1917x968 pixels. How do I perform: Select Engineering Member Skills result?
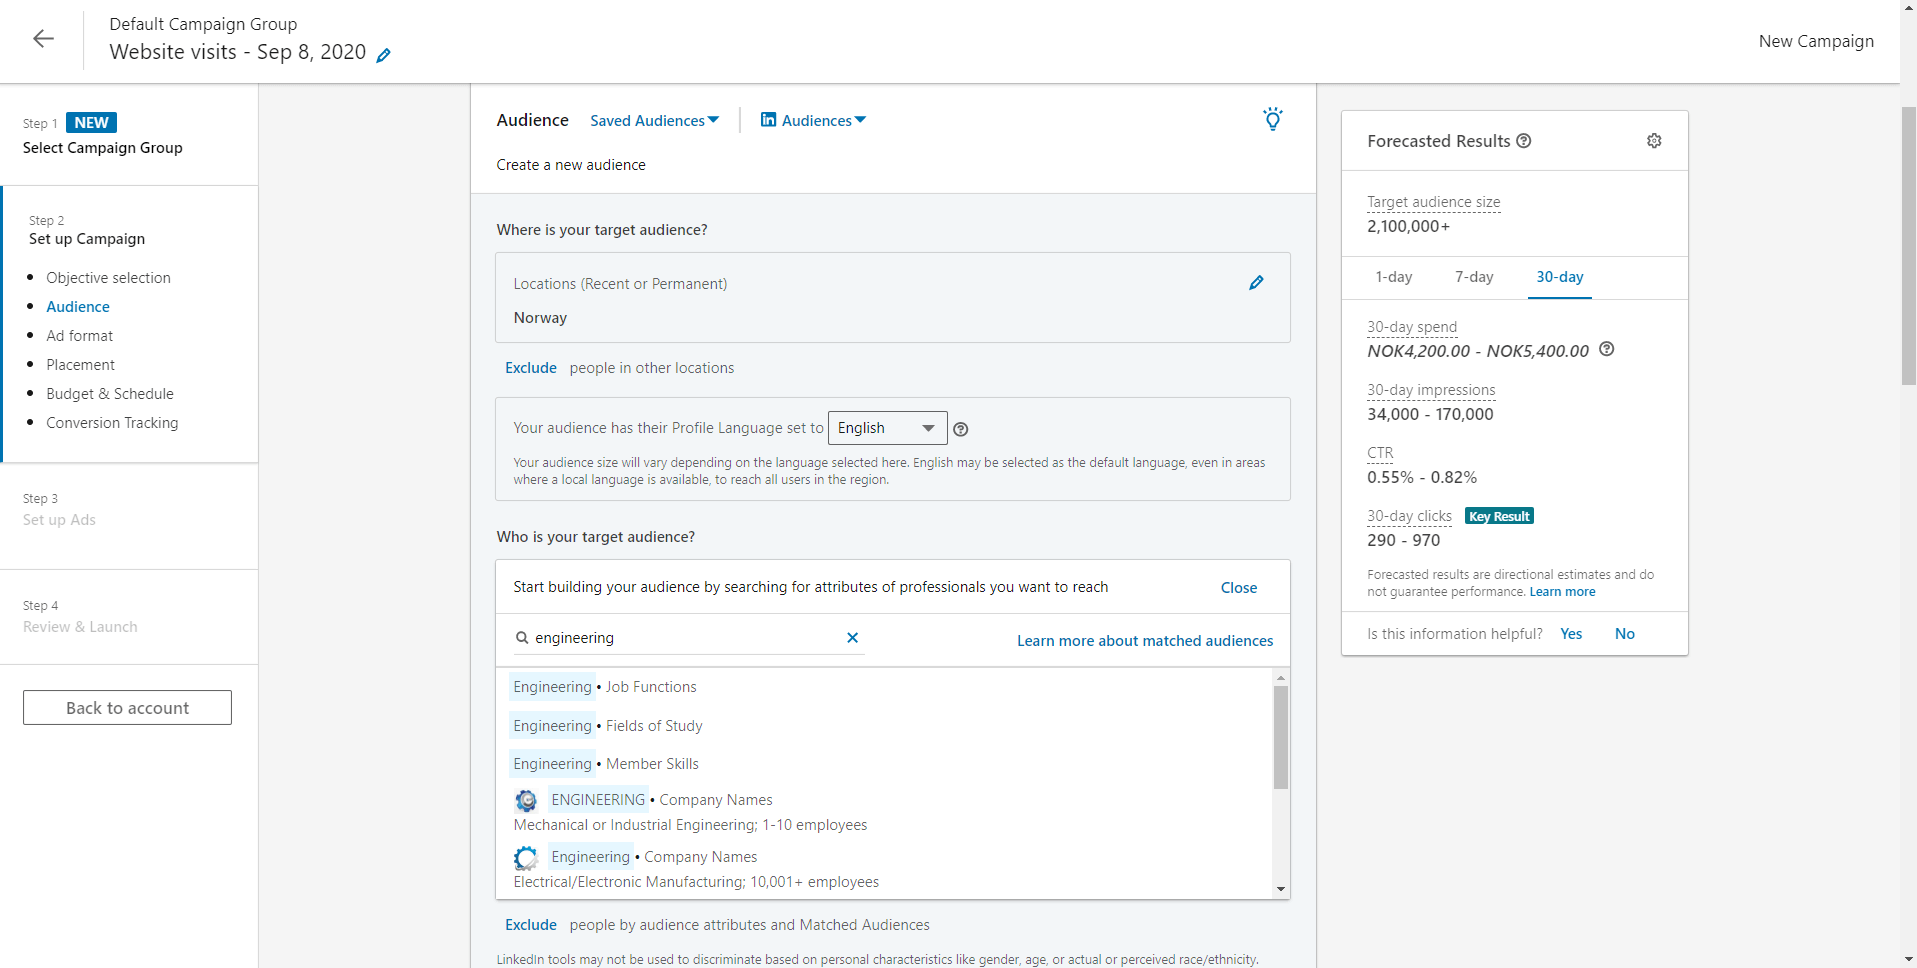884,764
